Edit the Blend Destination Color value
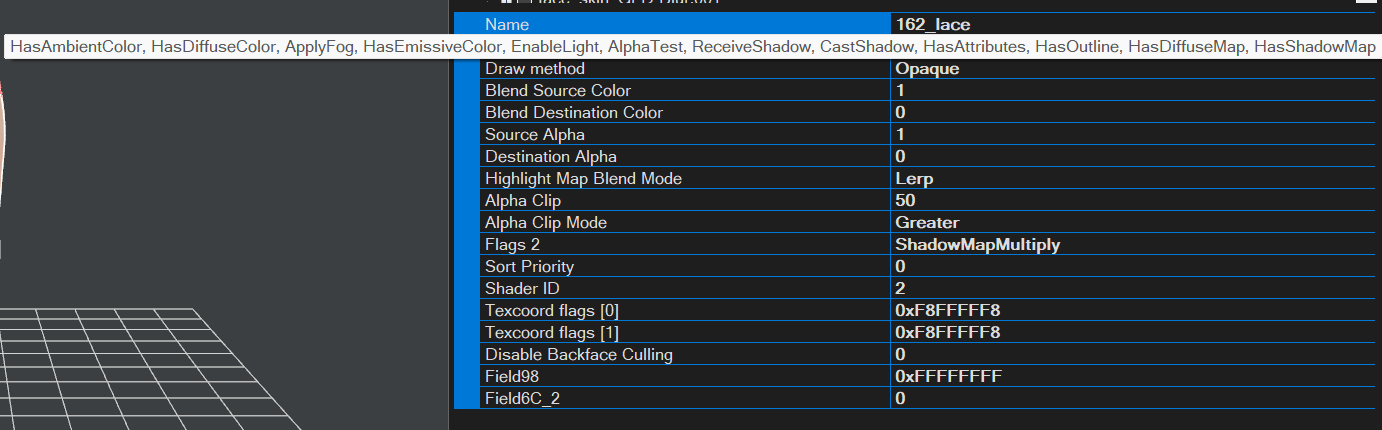1382x430 pixels. click(x=1135, y=112)
